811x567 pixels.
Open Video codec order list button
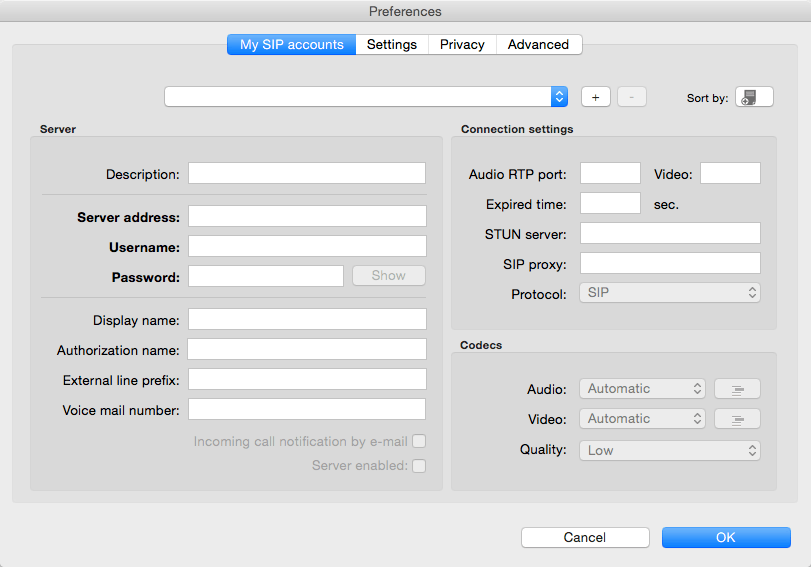(736, 419)
